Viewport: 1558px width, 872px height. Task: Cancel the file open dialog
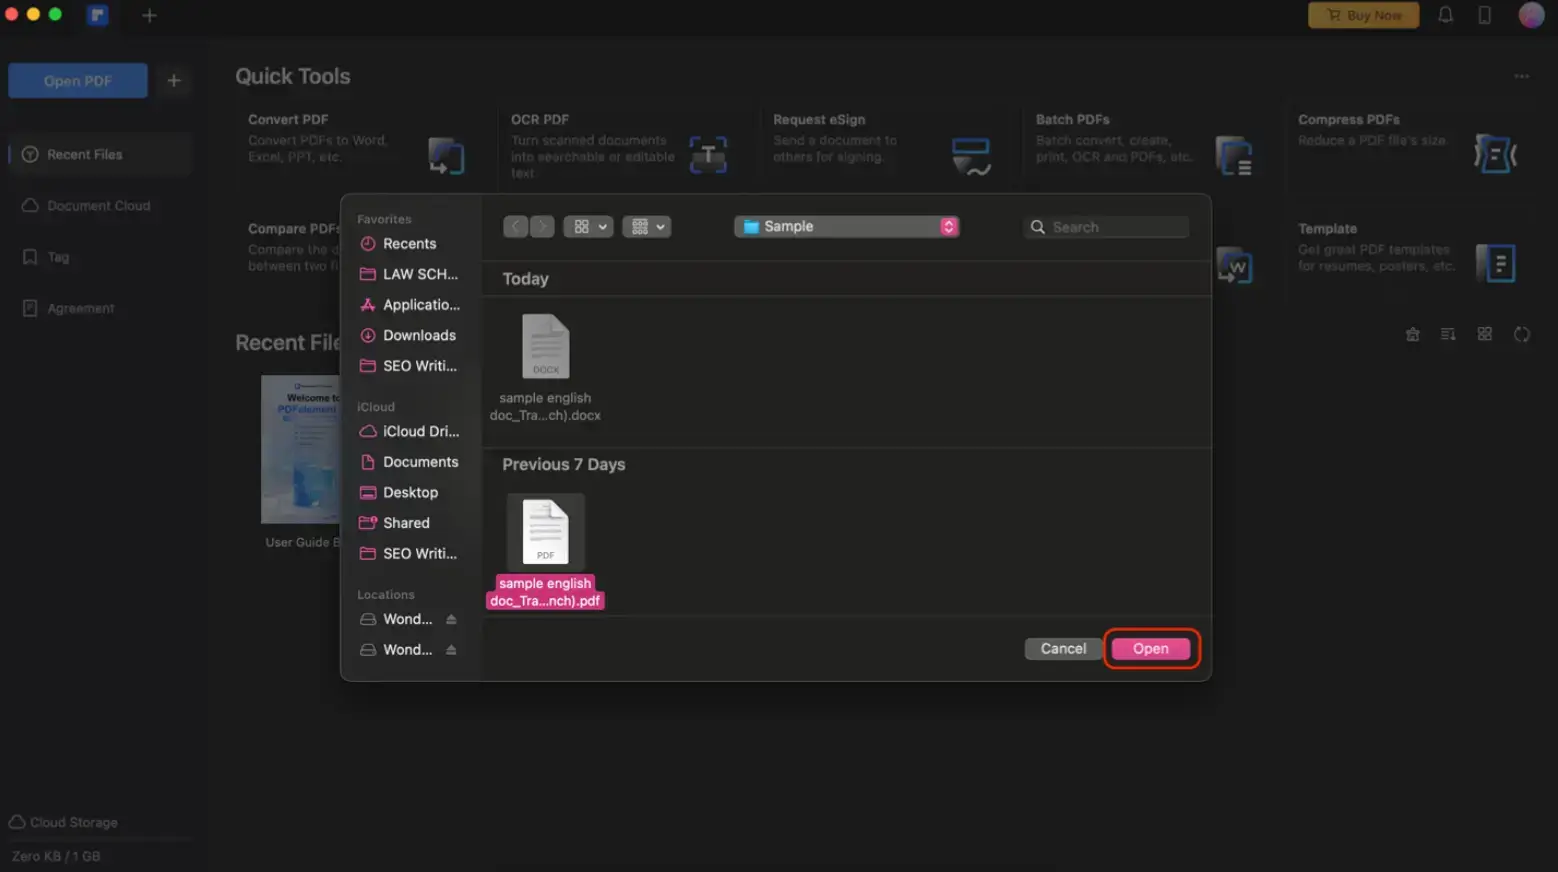point(1062,648)
